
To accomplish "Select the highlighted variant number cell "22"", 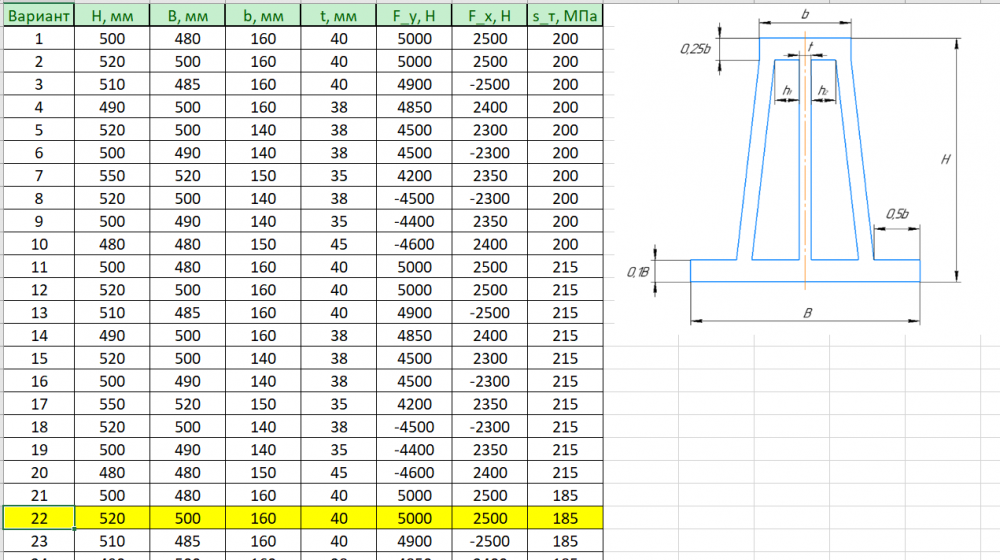I will [39, 519].
